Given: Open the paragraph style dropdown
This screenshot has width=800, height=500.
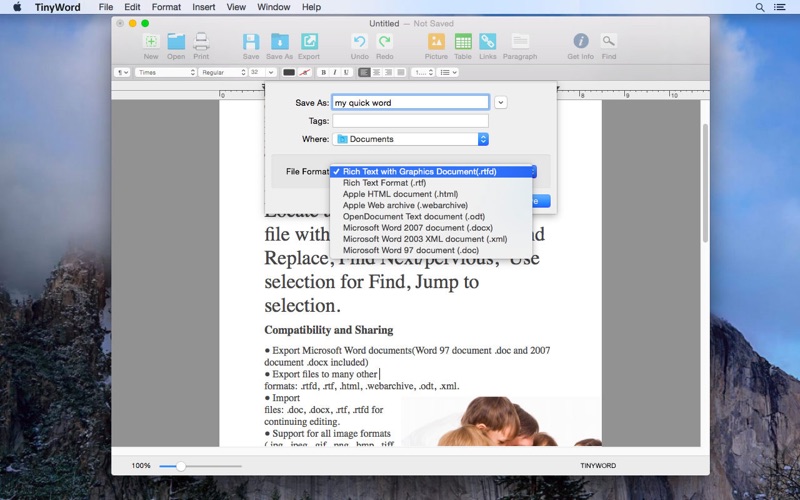Looking at the screenshot, I should tap(123, 72).
